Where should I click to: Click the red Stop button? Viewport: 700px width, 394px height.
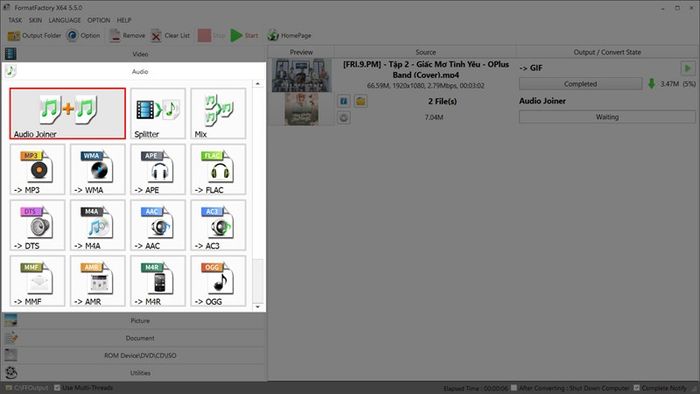(211, 35)
